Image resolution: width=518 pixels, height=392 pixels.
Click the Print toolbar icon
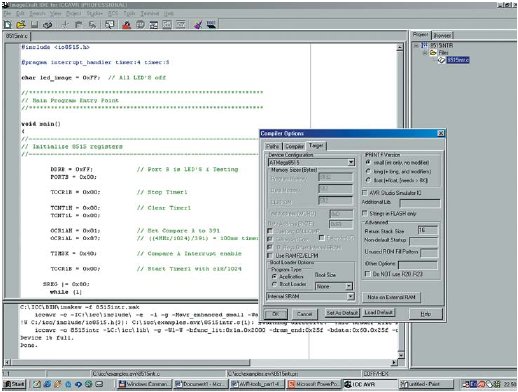(x=48, y=24)
